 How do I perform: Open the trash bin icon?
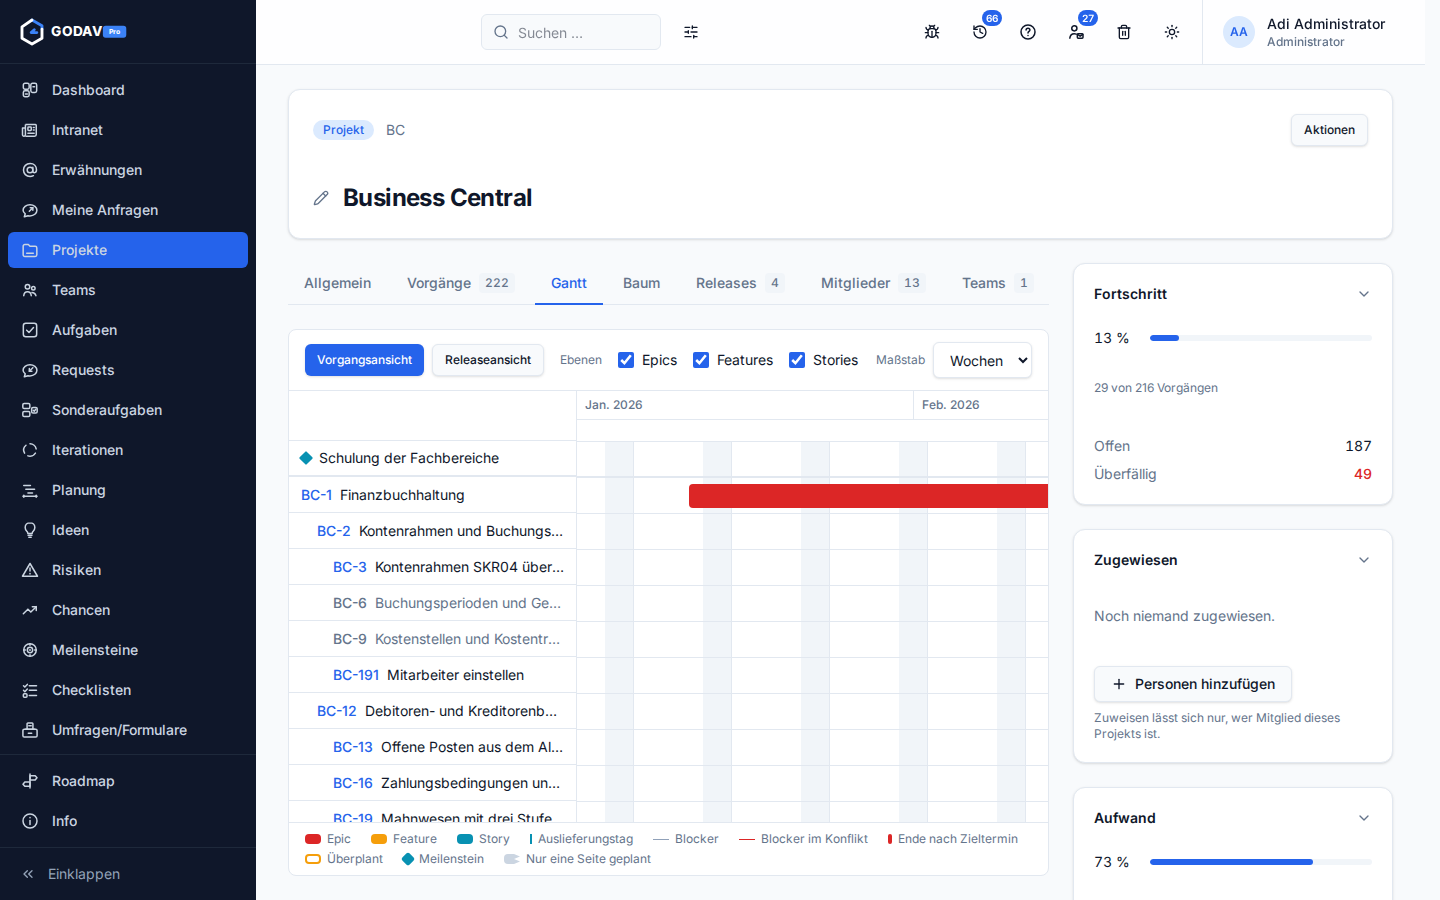click(1124, 32)
